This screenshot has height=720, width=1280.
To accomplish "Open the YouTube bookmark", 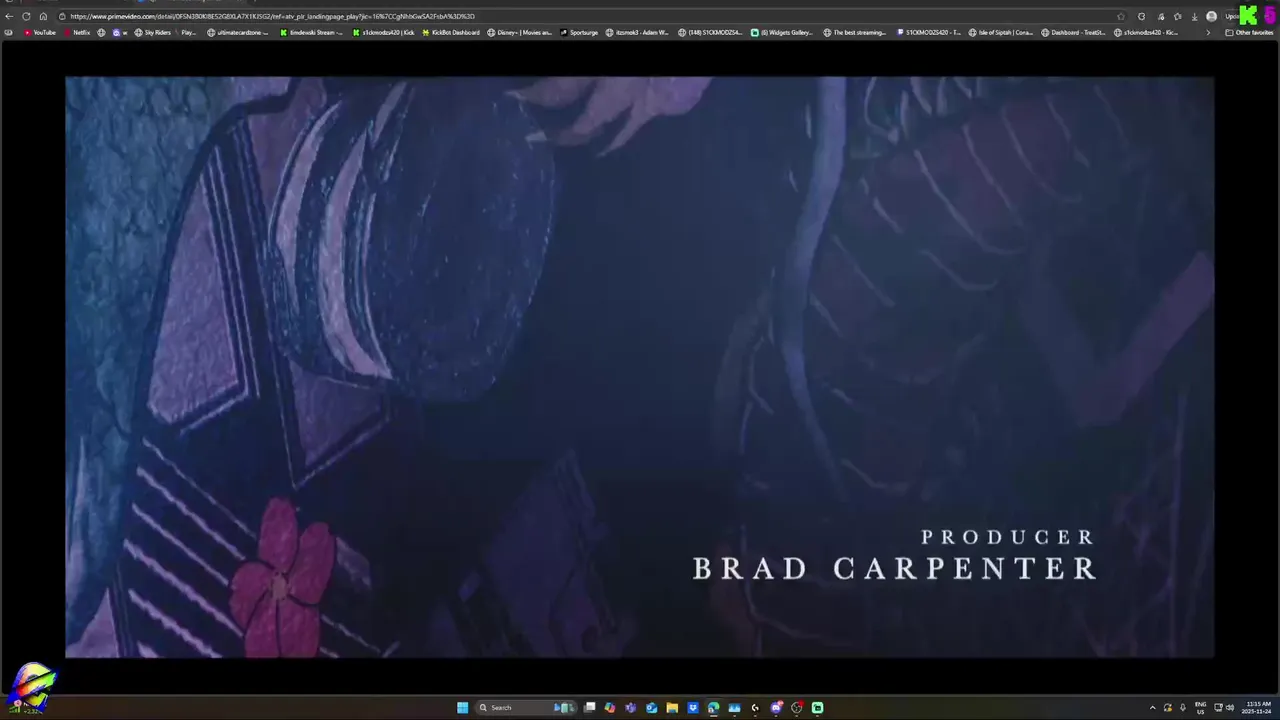I will (40, 32).
